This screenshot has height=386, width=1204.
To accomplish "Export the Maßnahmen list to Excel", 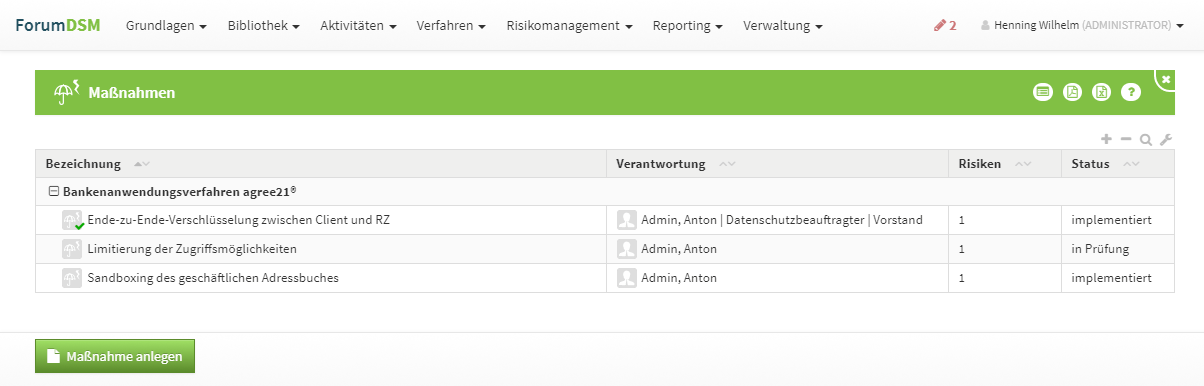I will [x=1101, y=92].
